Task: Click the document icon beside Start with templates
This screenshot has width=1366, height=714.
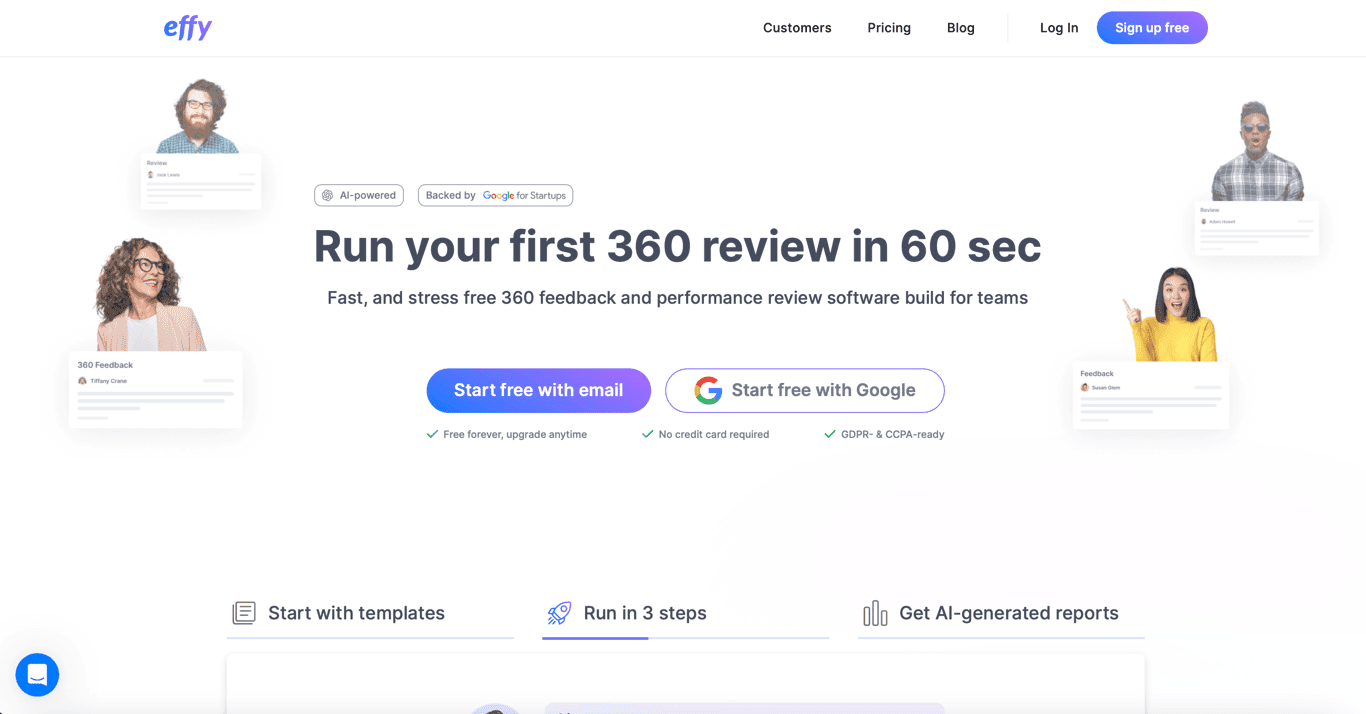Action: (243, 612)
